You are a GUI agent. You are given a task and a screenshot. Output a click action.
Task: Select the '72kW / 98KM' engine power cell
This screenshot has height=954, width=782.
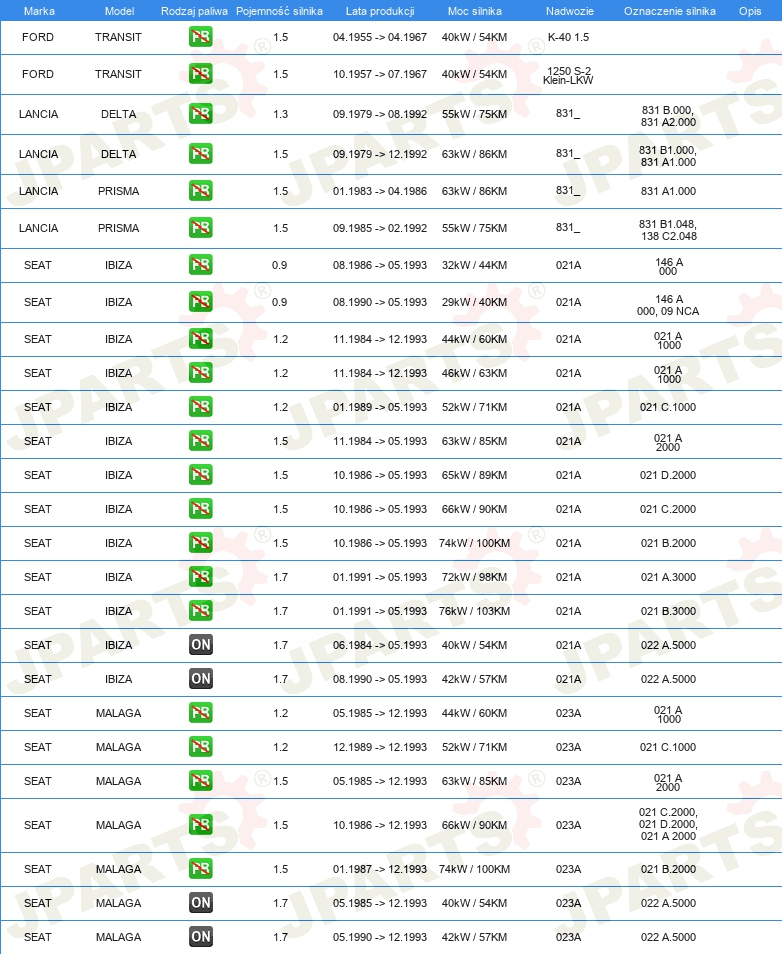point(475,577)
